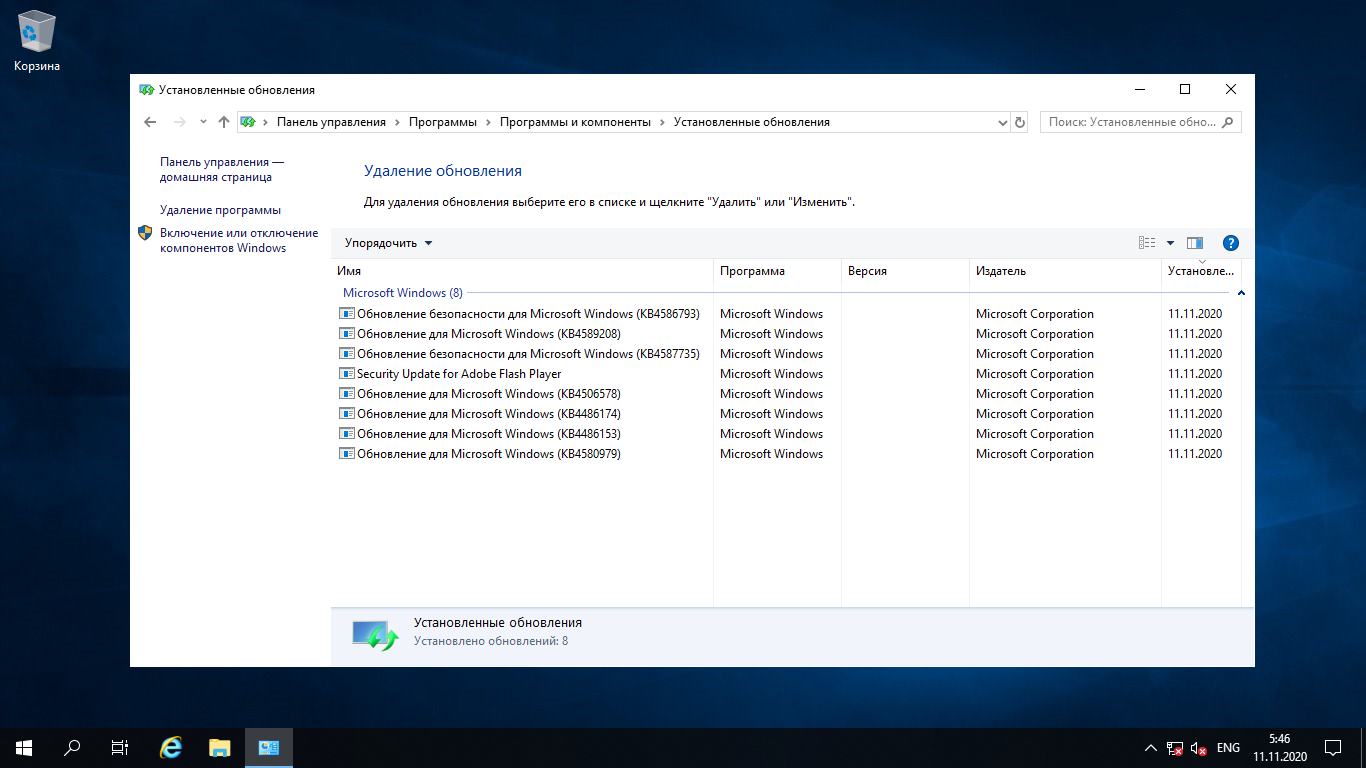Sort by the Версия column header

click(x=905, y=271)
